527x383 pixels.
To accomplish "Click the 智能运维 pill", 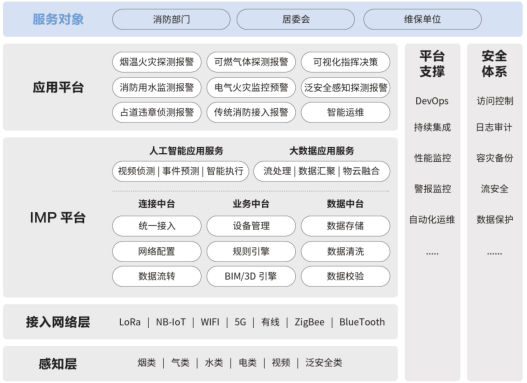I will coord(346,112).
